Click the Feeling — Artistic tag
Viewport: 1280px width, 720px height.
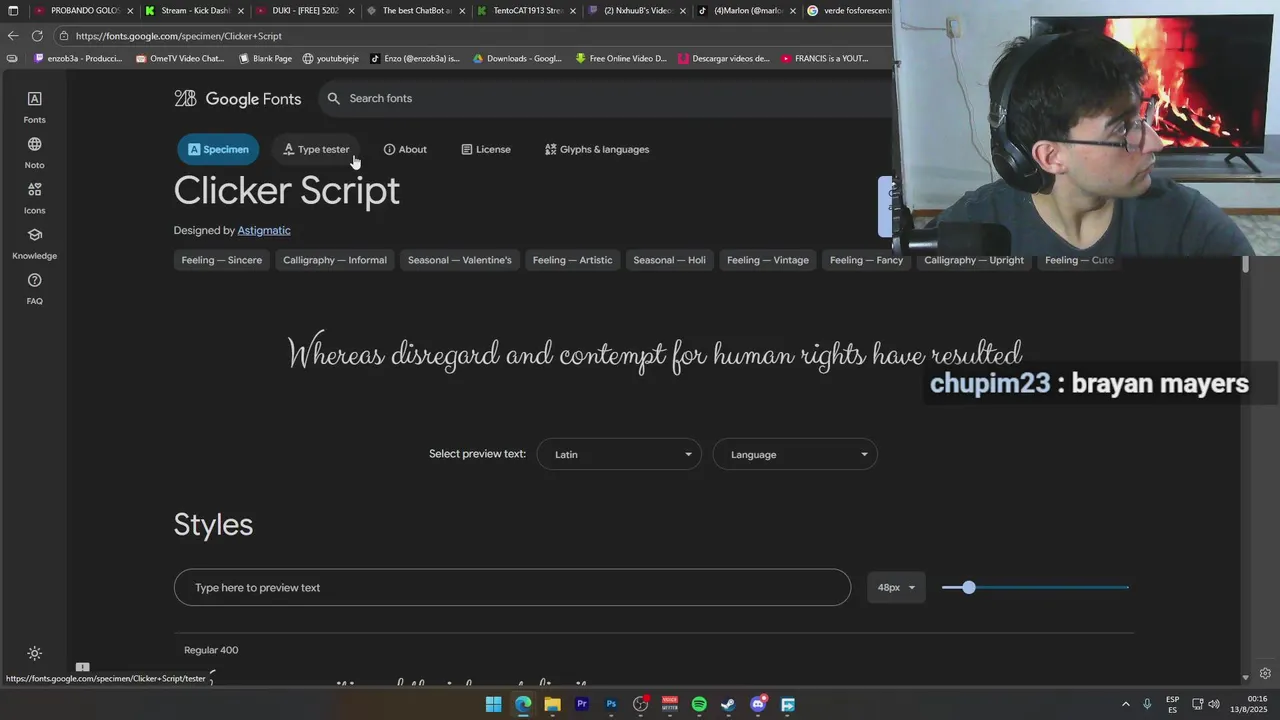pyautogui.click(x=572, y=260)
